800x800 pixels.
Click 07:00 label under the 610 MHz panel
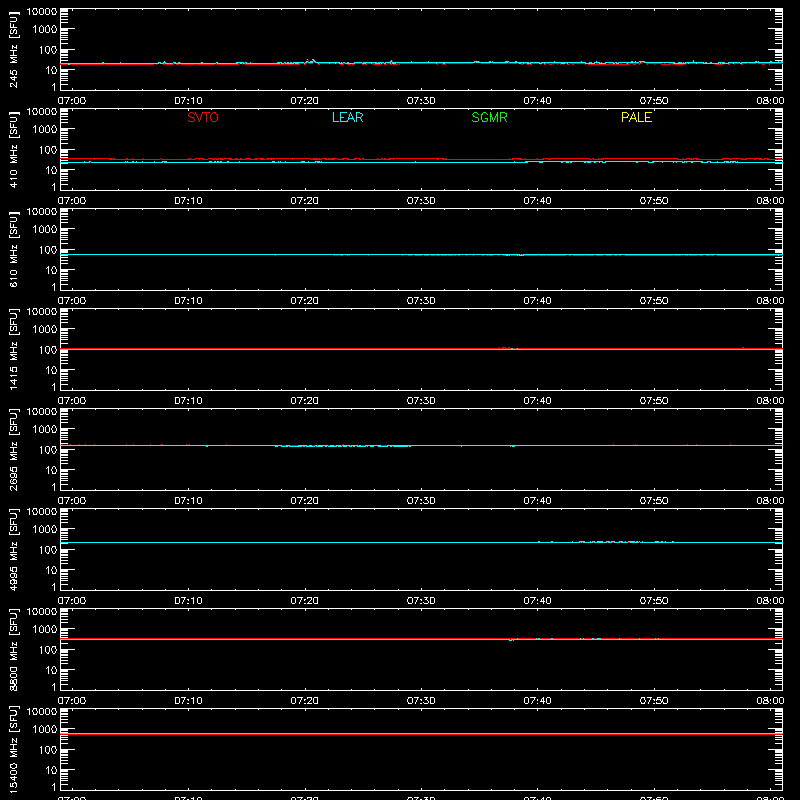[x=72, y=301]
